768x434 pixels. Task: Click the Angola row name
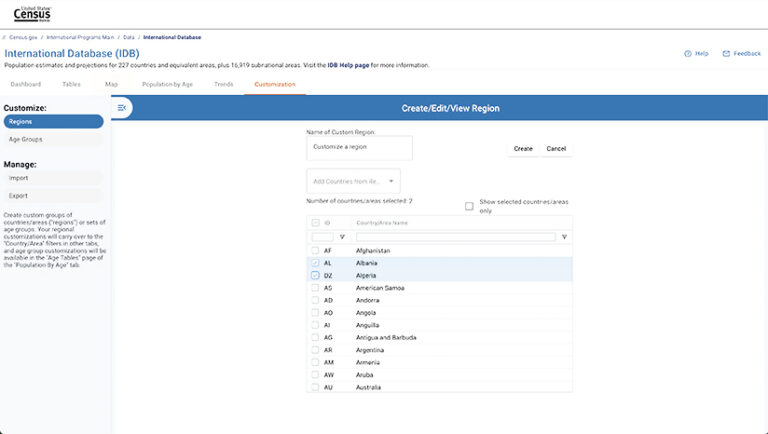coord(366,313)
